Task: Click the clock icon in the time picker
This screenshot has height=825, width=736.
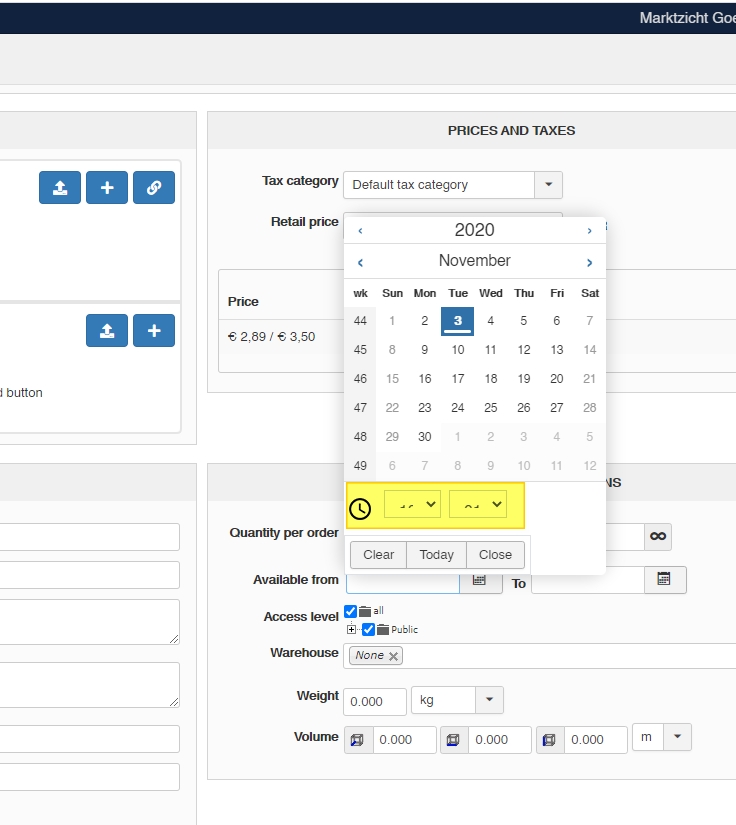Action: click(x=360, y=508)
